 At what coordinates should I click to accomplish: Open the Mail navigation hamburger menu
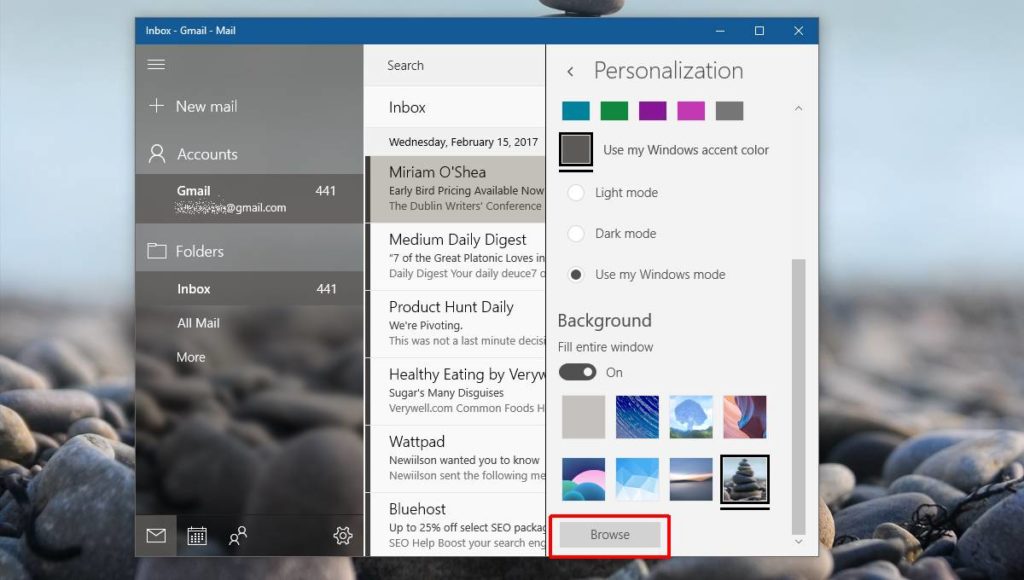(x=156, y=64)
